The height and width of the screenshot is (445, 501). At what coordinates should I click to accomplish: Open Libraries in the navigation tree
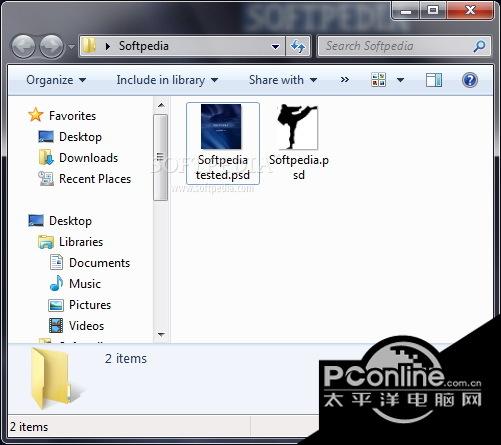click(x=81, y=242)
